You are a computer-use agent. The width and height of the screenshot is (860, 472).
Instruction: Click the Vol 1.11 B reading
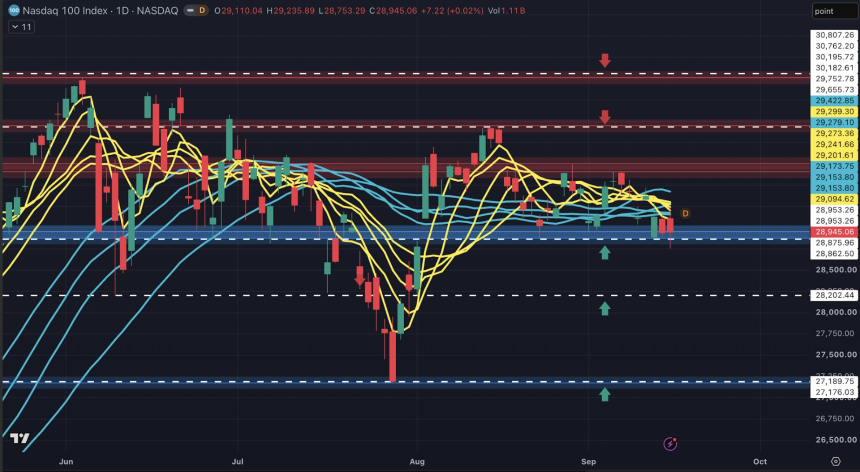(506, 10)
